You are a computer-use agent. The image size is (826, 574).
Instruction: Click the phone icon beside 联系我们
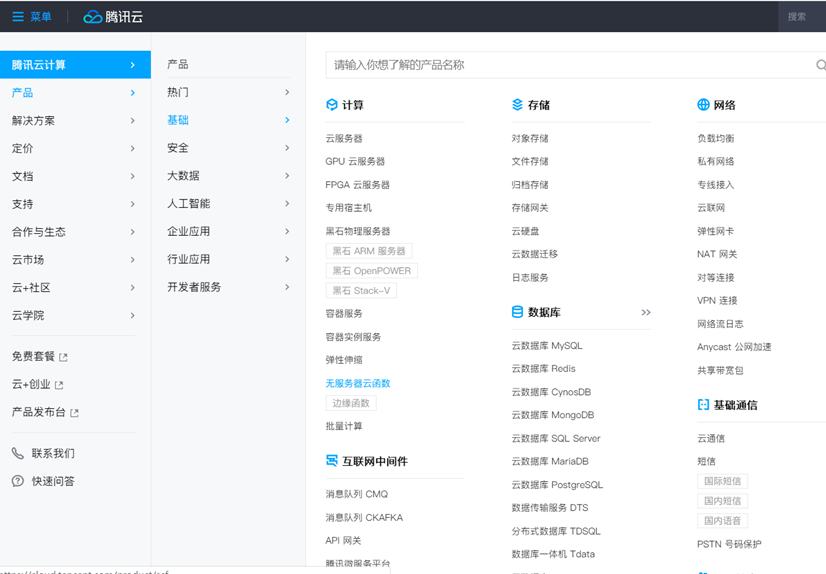[x=18, y=453]
